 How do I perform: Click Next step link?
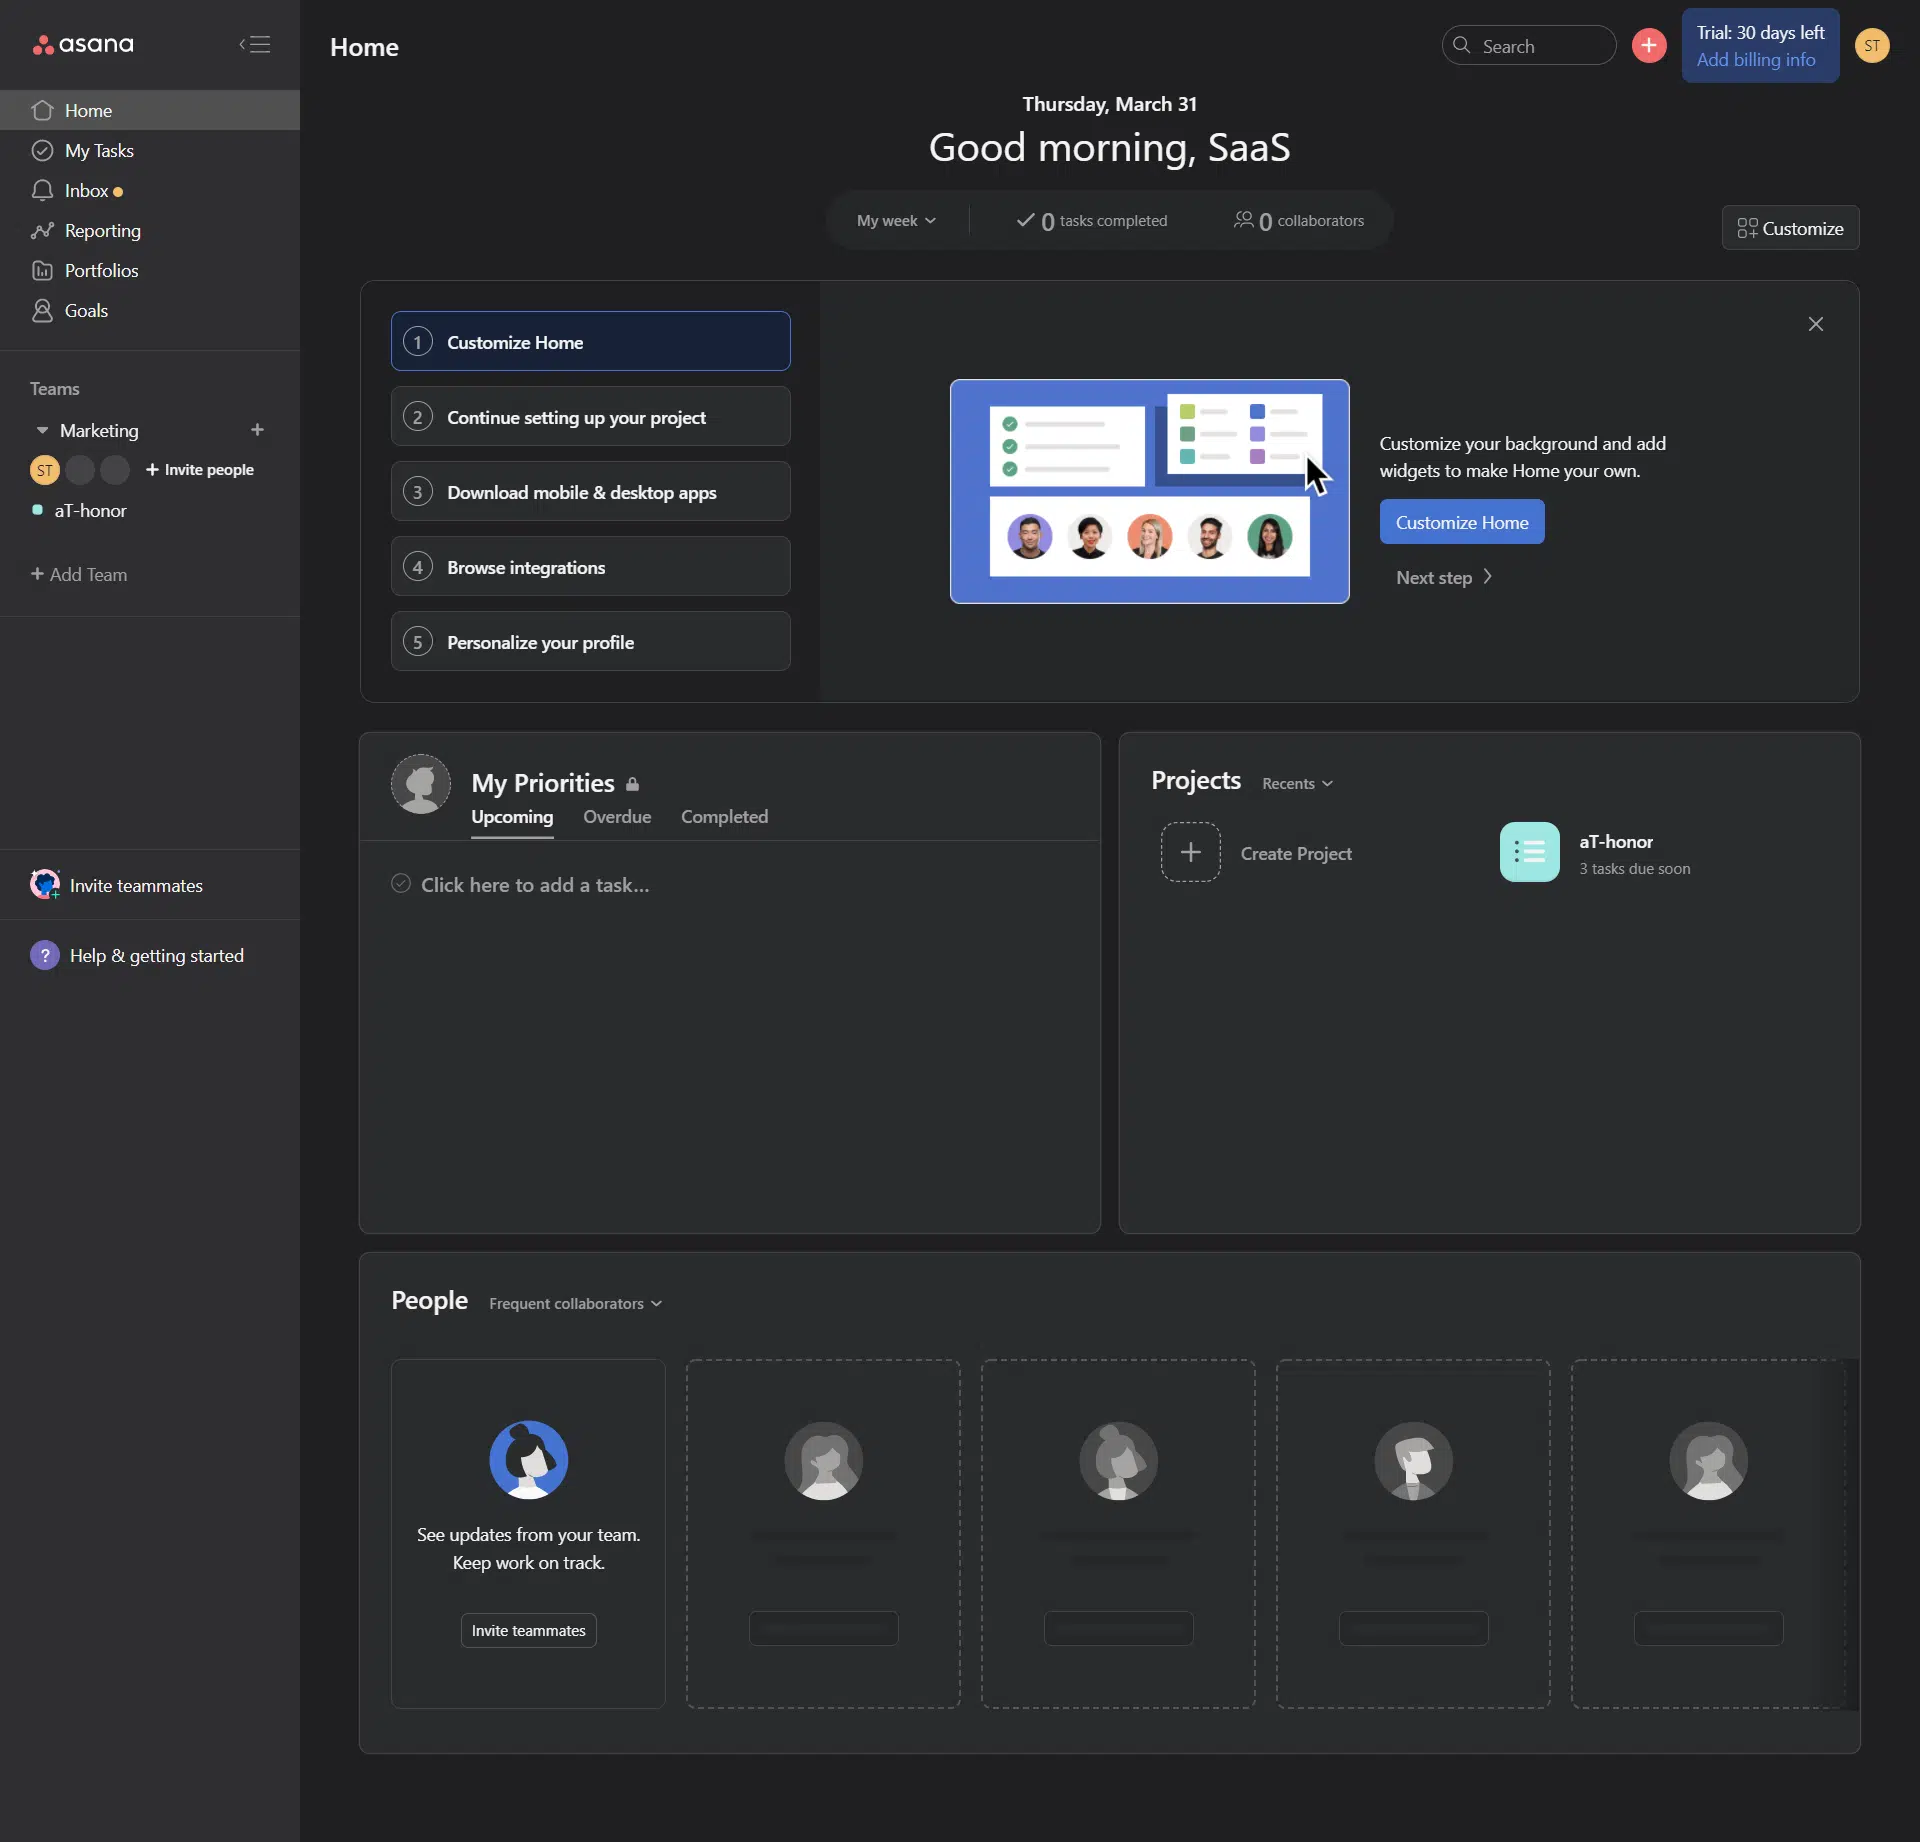(1444, 577)
